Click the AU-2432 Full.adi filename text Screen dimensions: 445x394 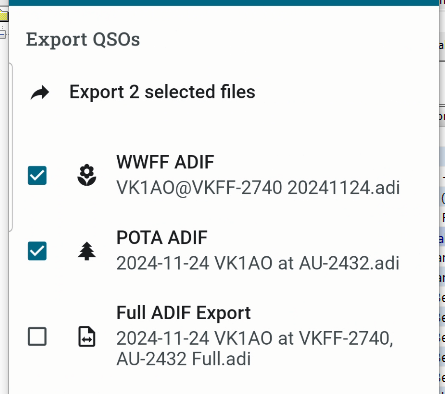[183, 359]
